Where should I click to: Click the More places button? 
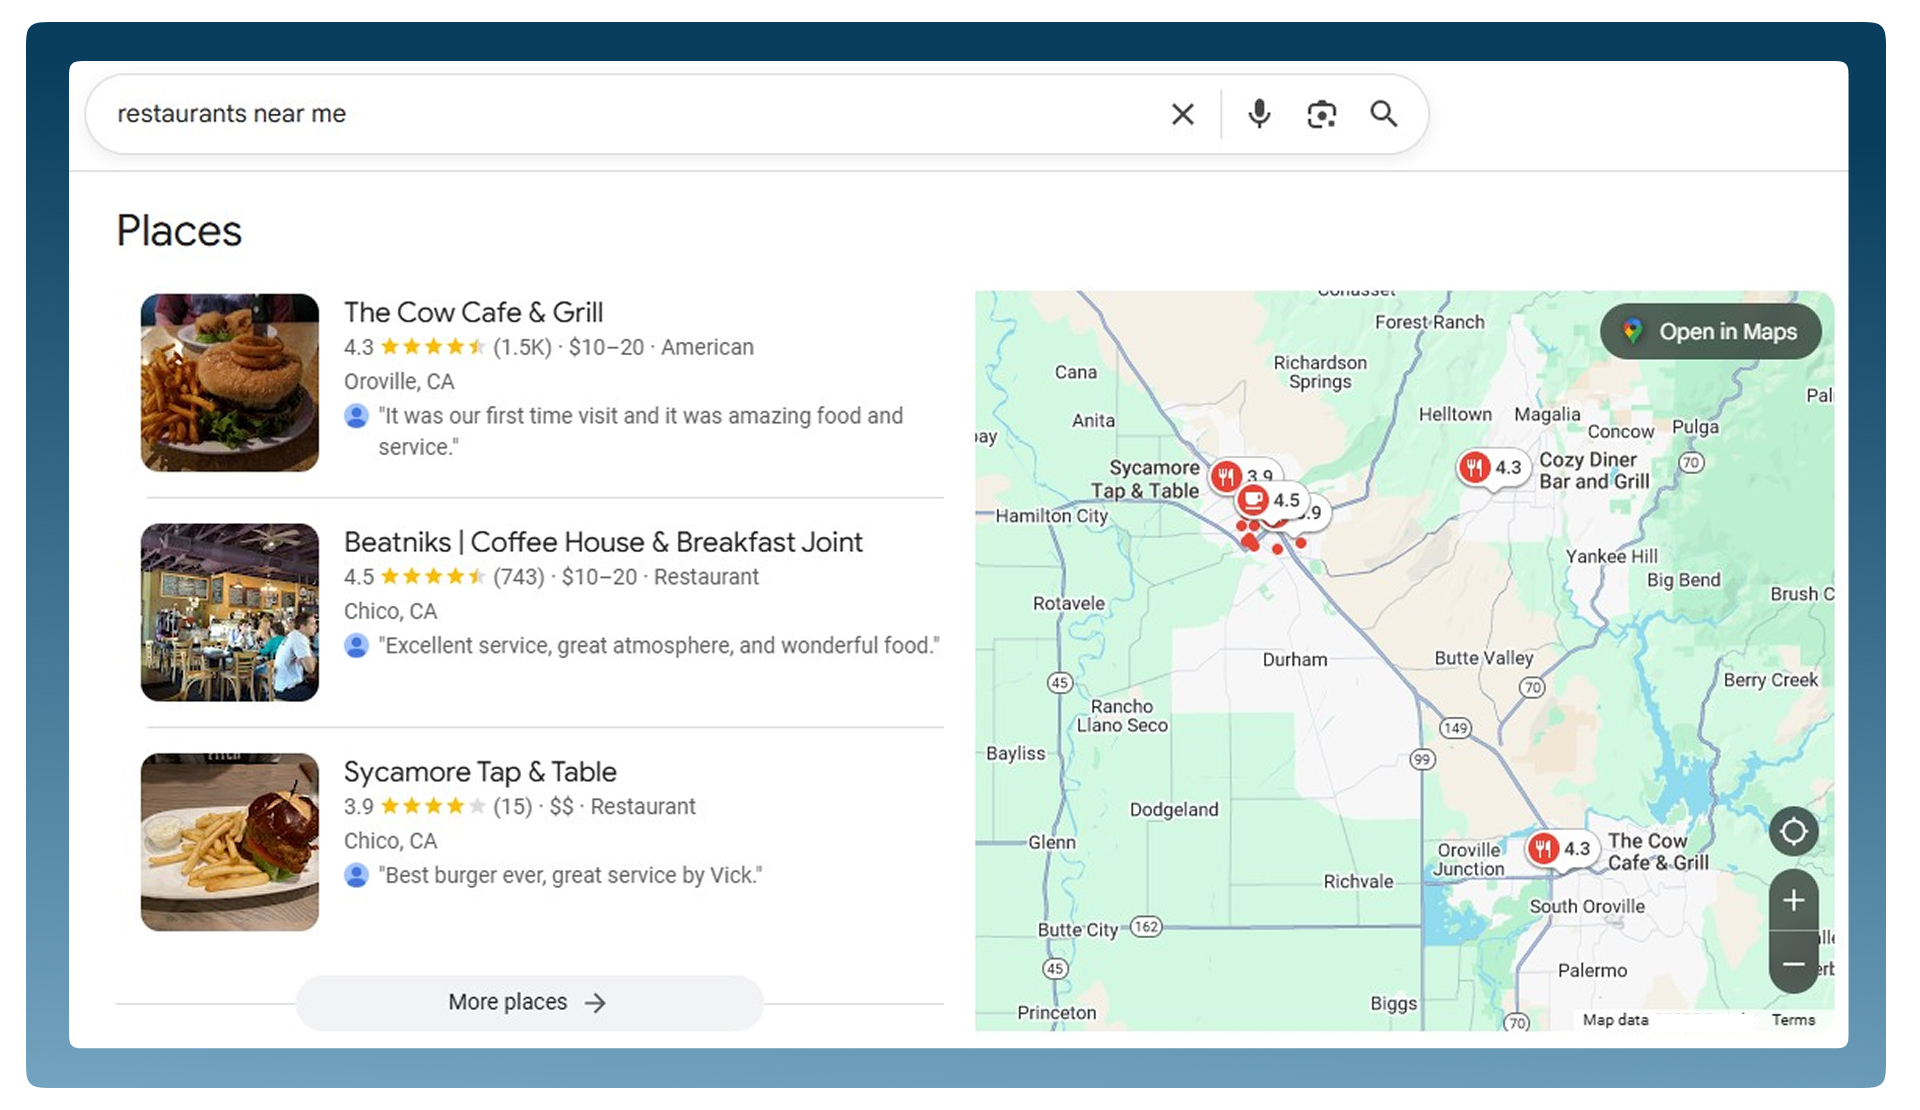(529, 1002)
